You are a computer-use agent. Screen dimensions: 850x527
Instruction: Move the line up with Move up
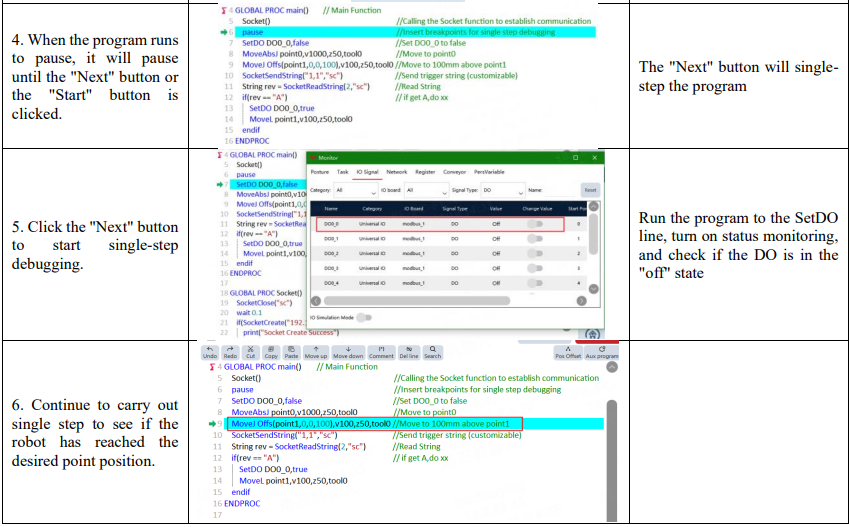tap(316, 352)
